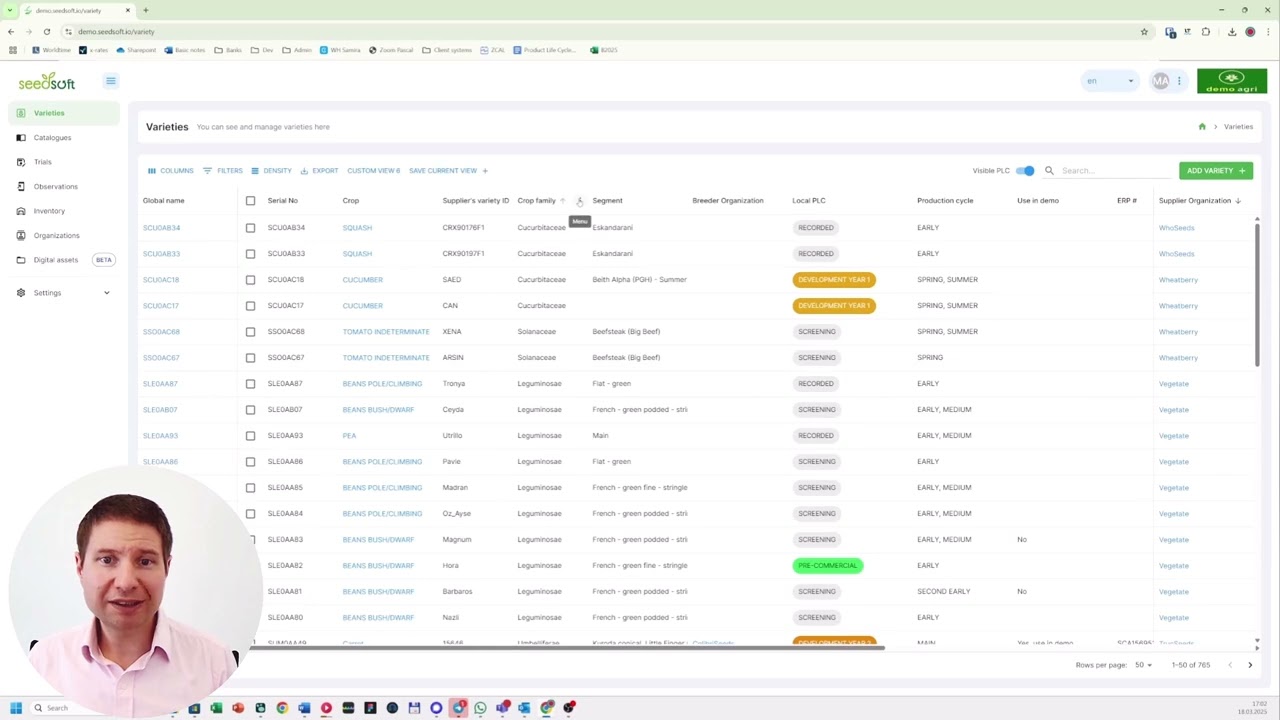Open SQUASH crop link for CRX90176F1

point(357,228)
